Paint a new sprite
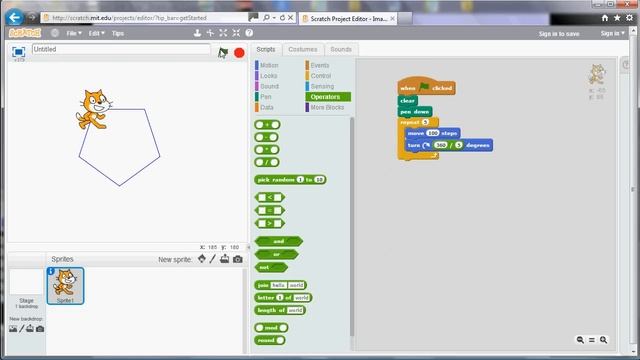This screenshot has height=360, width=640. 213,259
